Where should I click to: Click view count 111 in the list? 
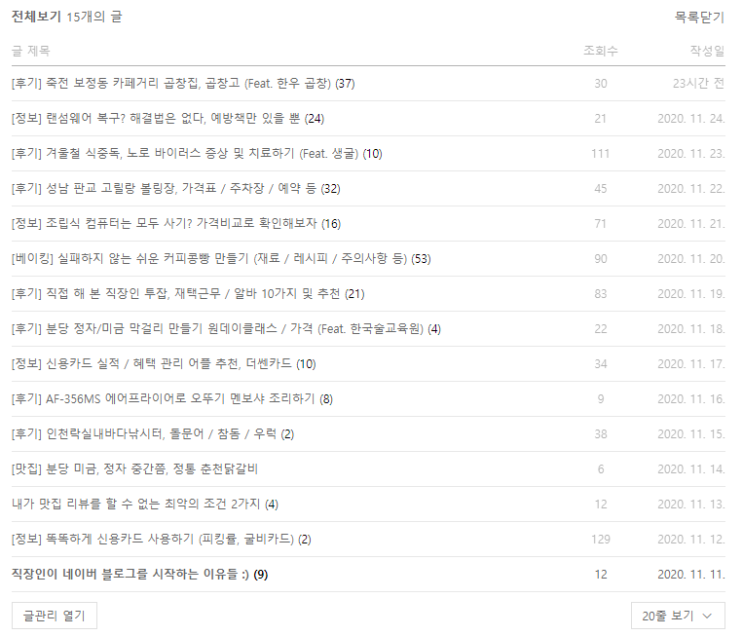tap(600, 154)
